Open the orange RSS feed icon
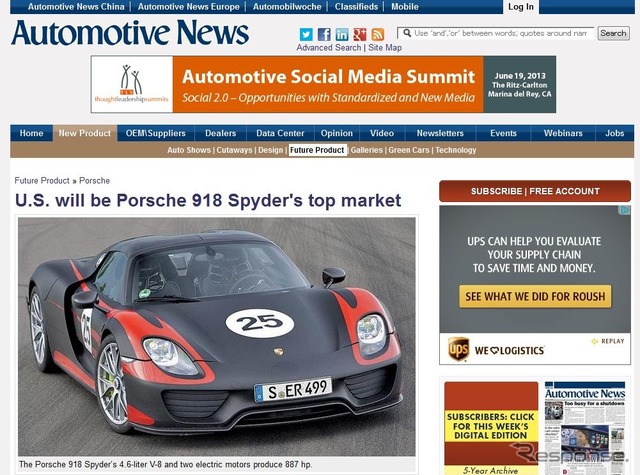This screenshot has height=475, width=640. coord(378,34)
